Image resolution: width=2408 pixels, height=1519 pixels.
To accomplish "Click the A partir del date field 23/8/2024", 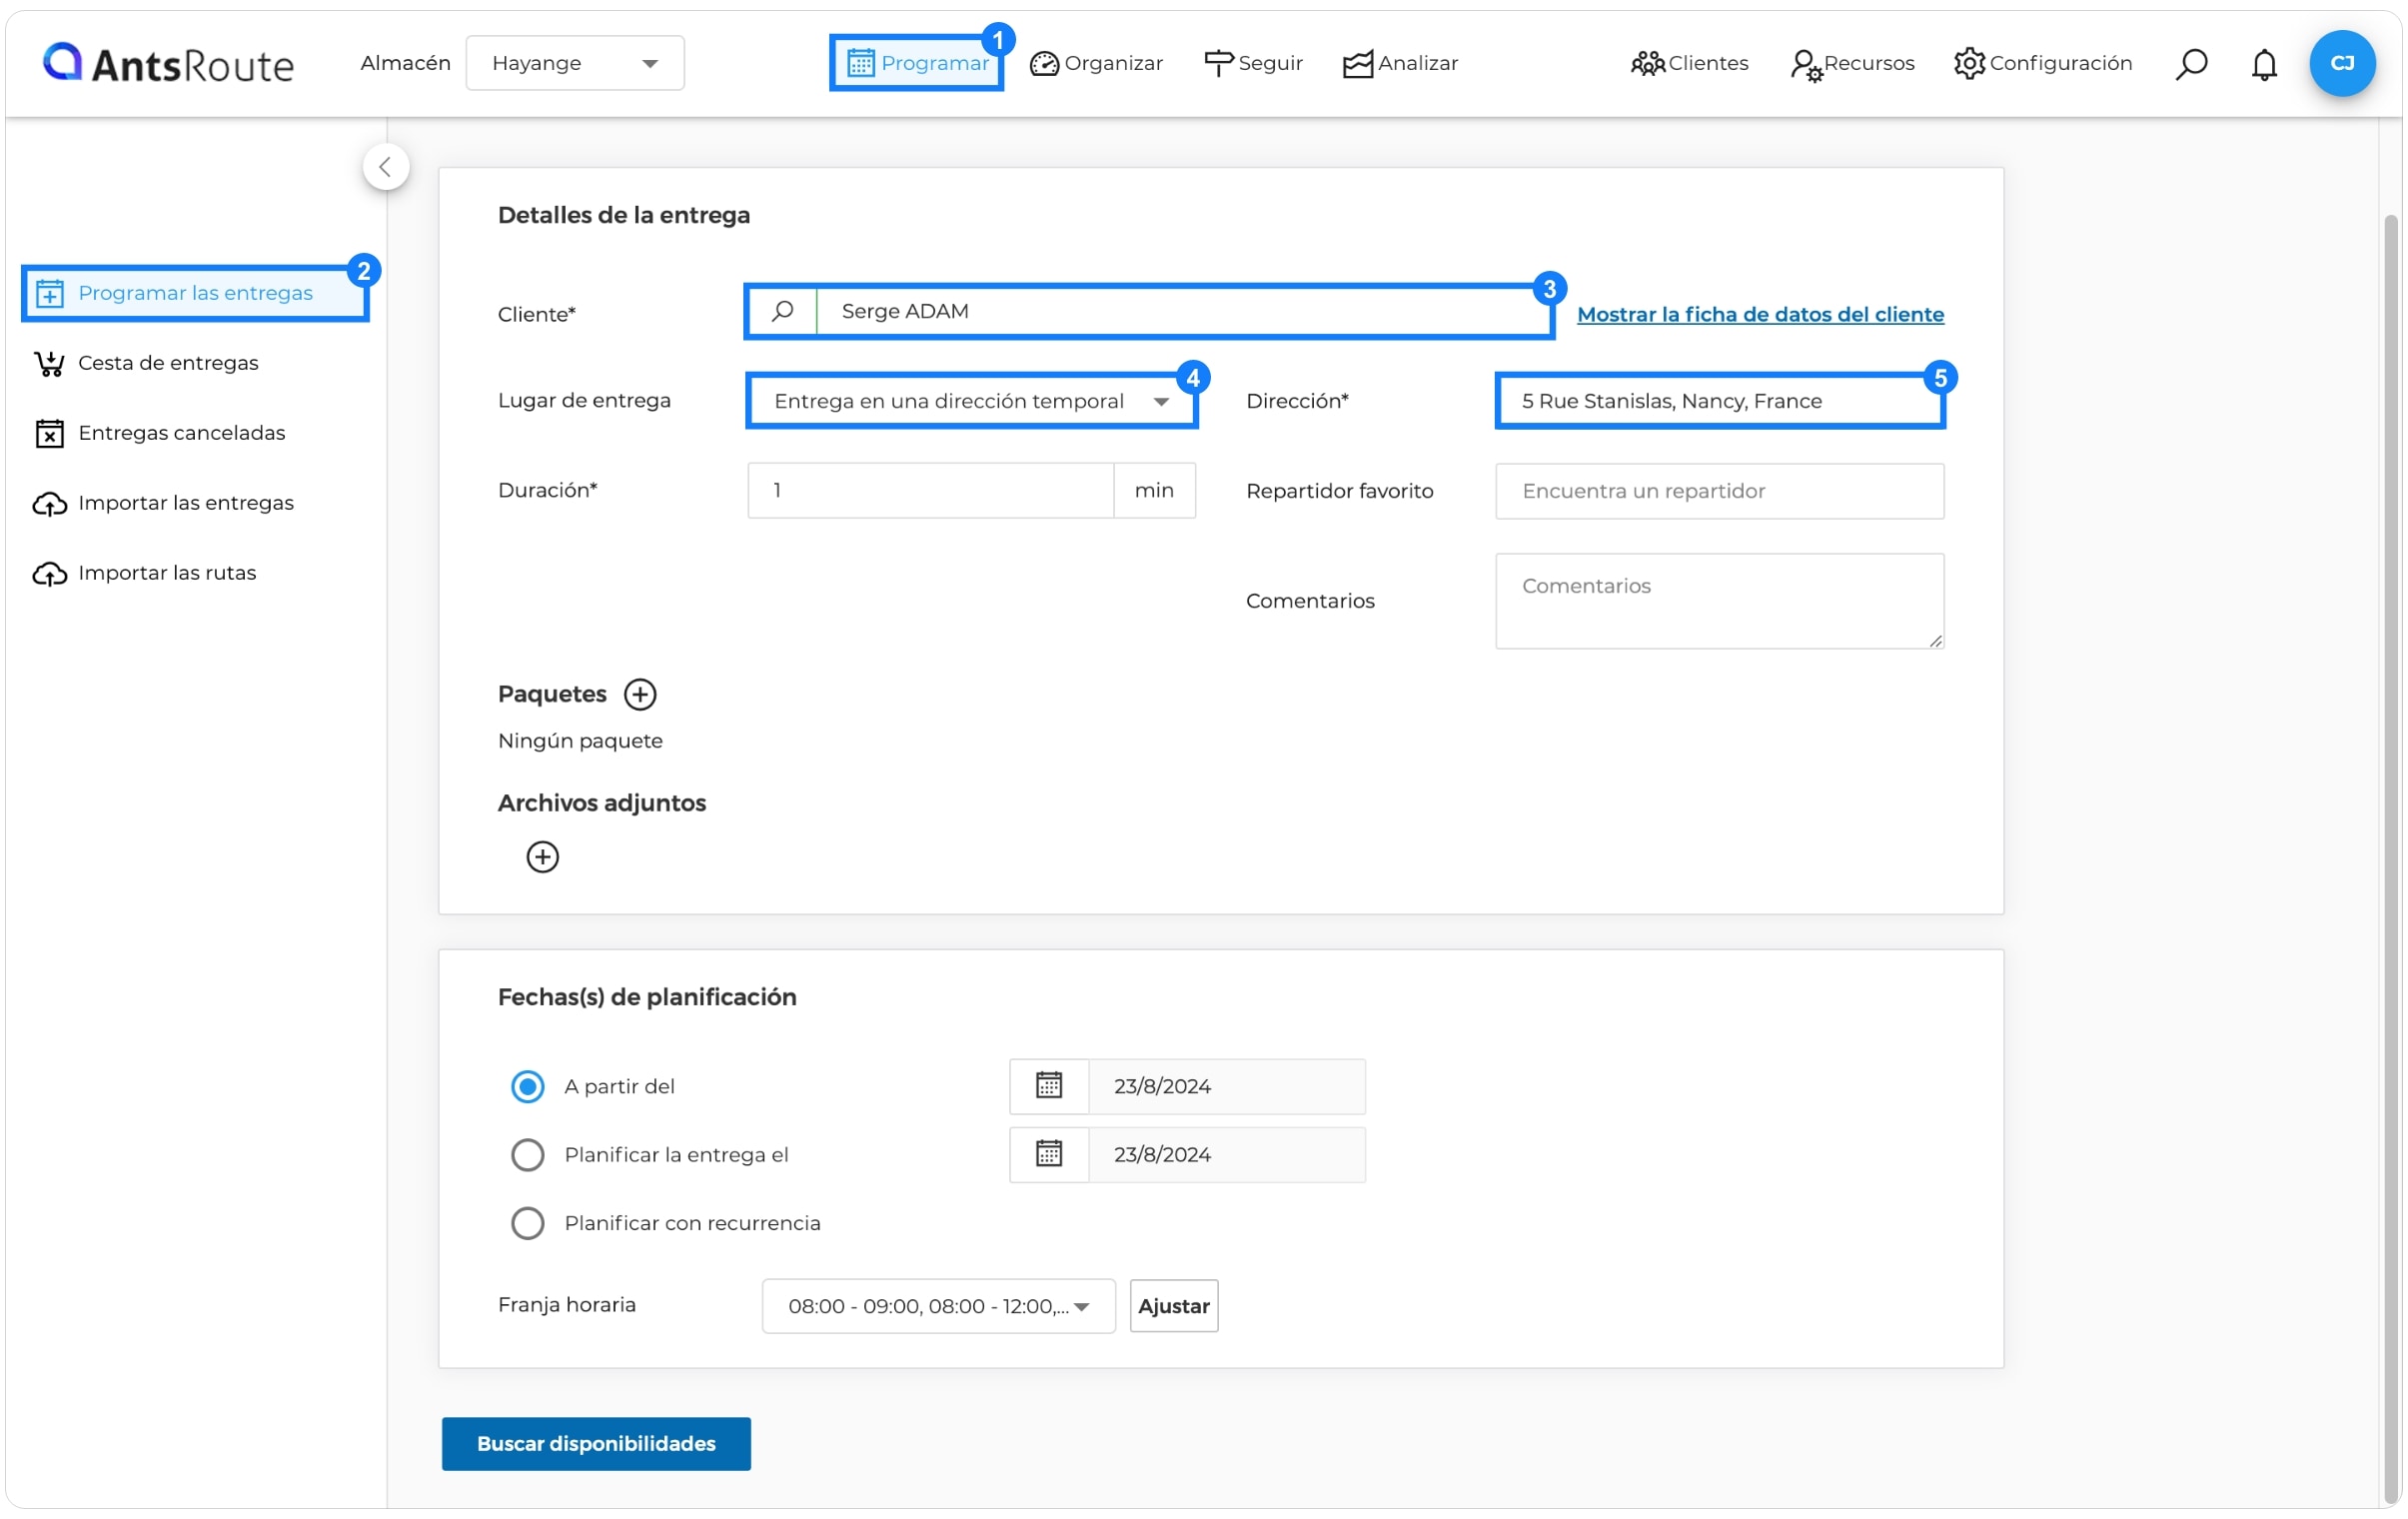I will coord(1226,1086).
